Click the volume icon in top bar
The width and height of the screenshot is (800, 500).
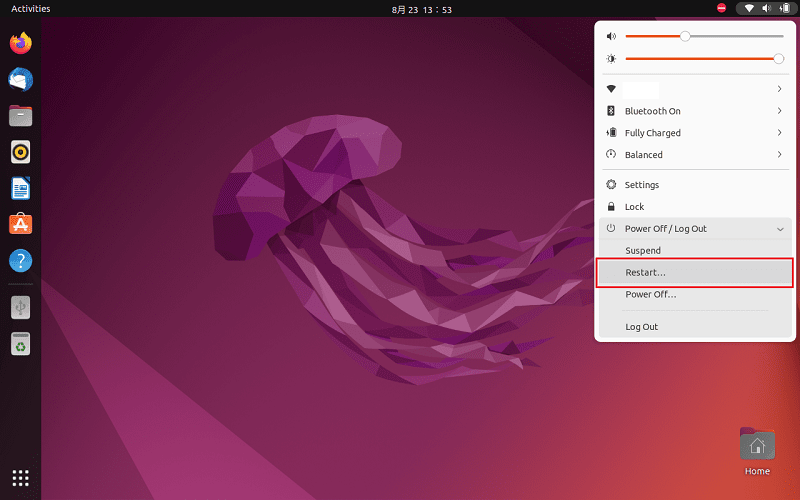[x=766, y=8]
